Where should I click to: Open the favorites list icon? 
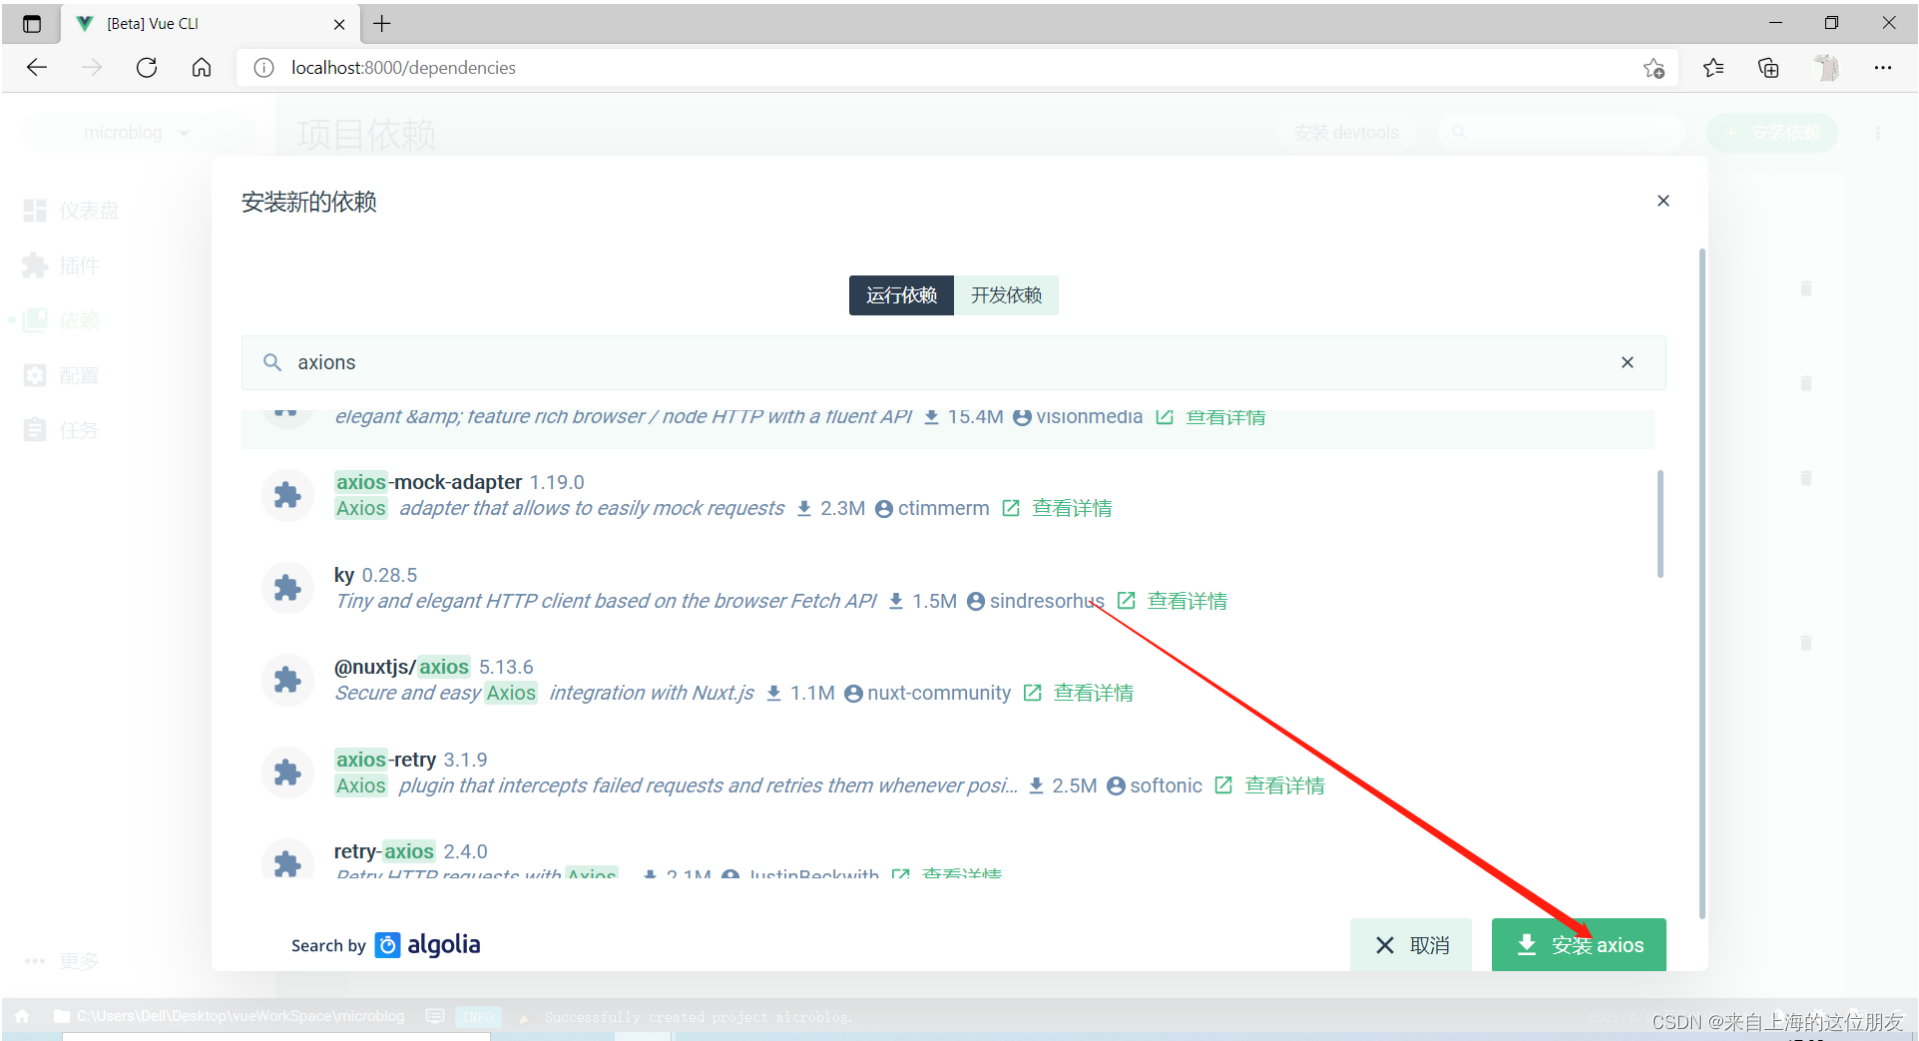click(x=1713, y=68)
